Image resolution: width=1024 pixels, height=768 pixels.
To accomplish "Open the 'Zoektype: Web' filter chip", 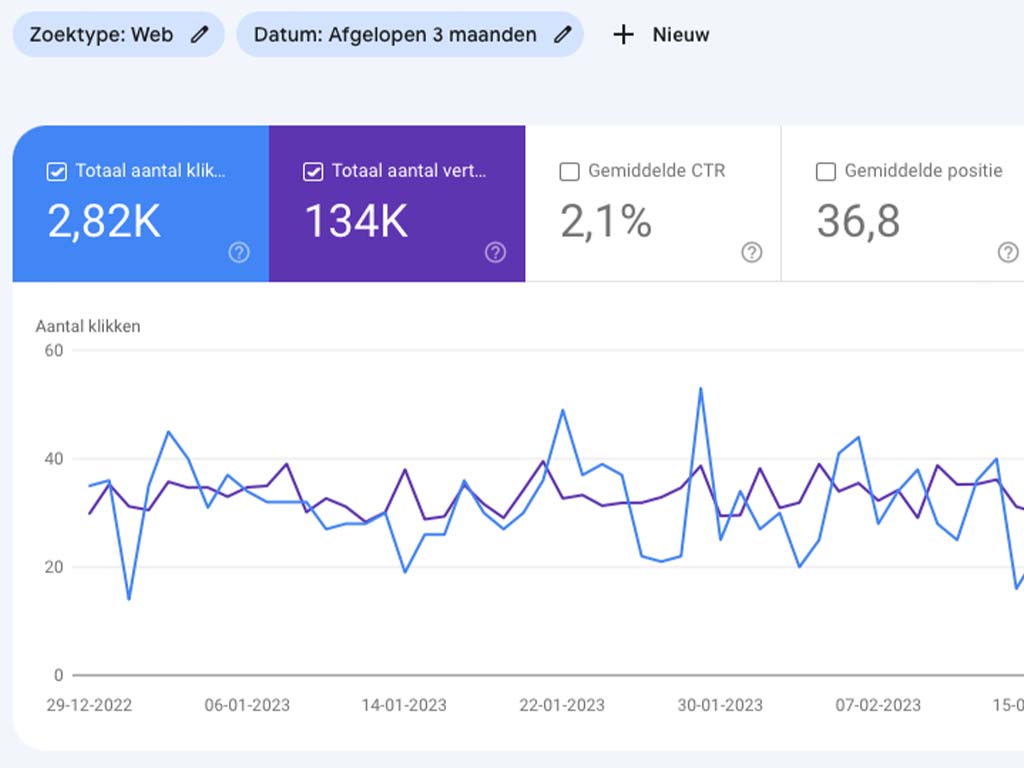I will point(101,35).
